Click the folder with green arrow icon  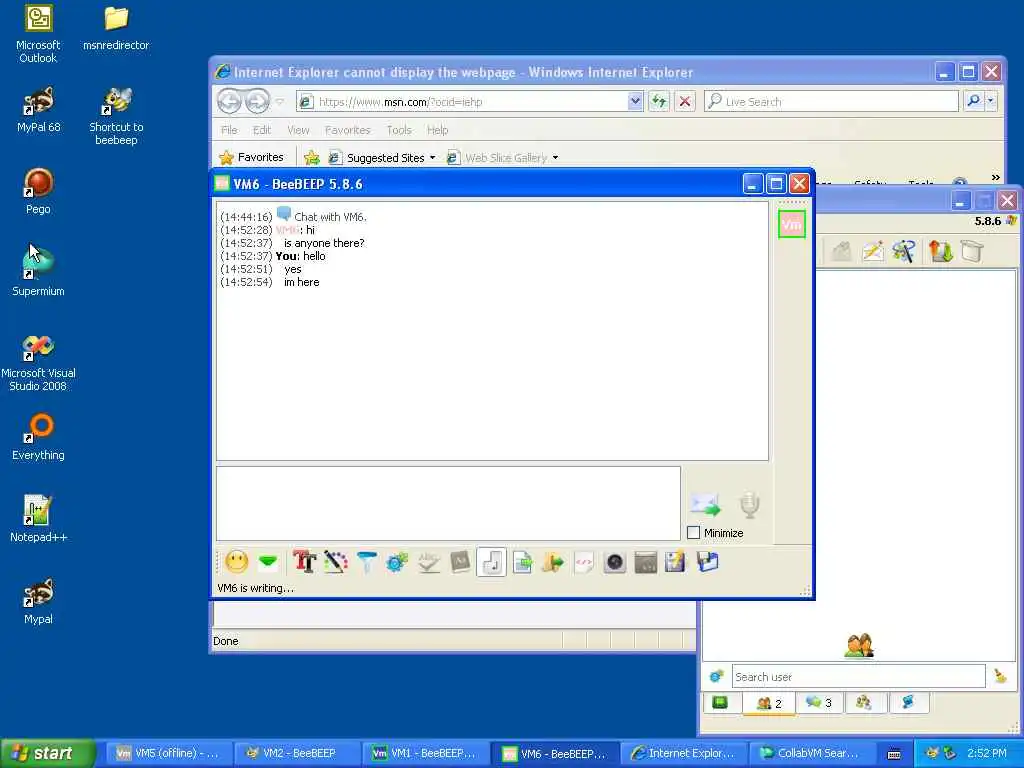[x=552, y=562]
